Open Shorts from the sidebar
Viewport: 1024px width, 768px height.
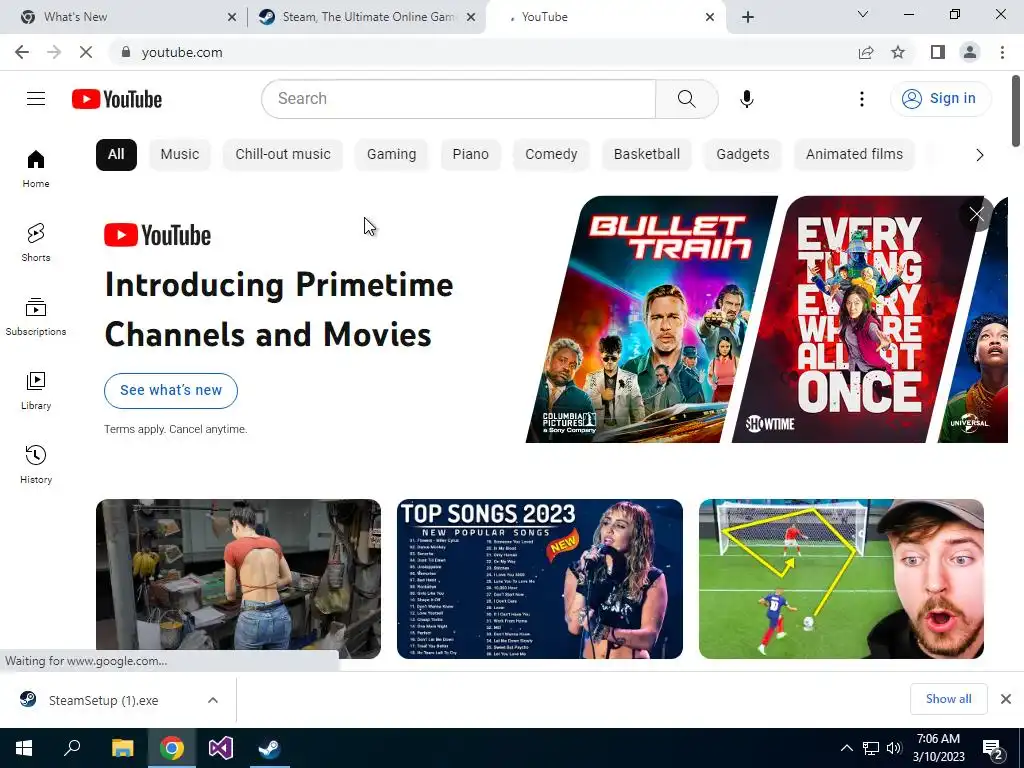(x=36, y=242)
